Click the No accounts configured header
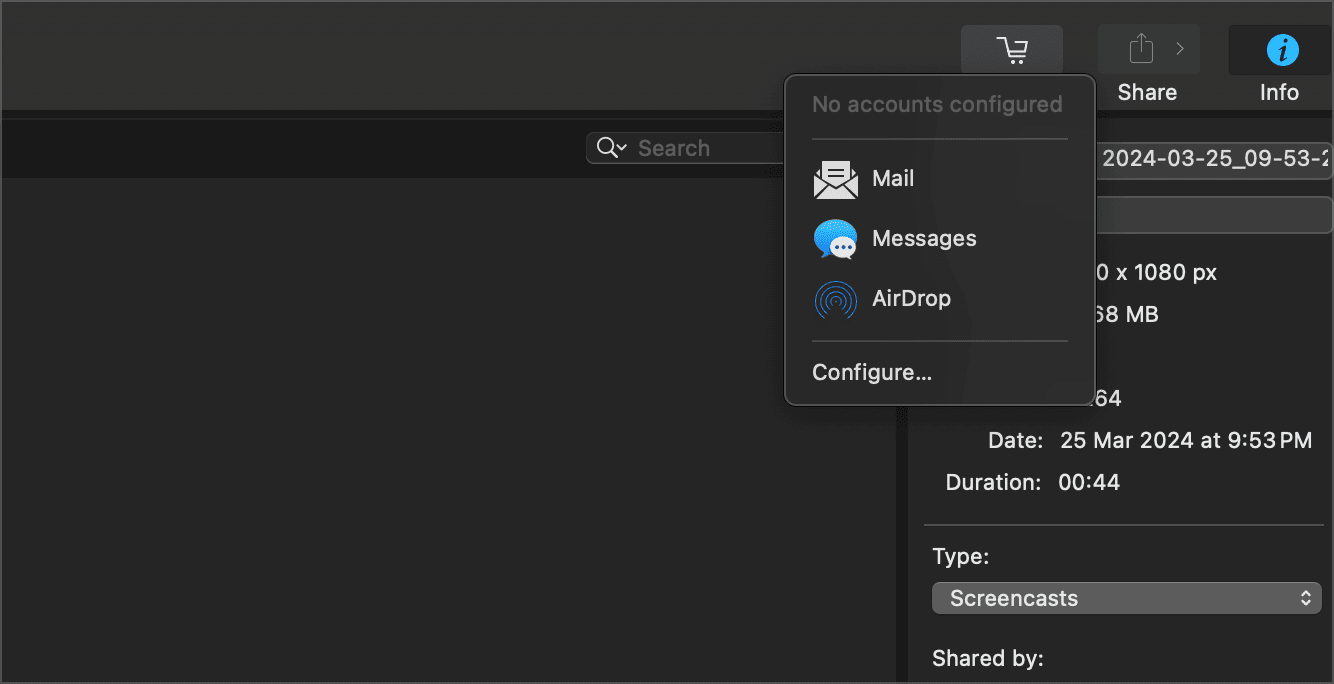Viewport: 1334px width, 684px height. (x=937, y=103)
